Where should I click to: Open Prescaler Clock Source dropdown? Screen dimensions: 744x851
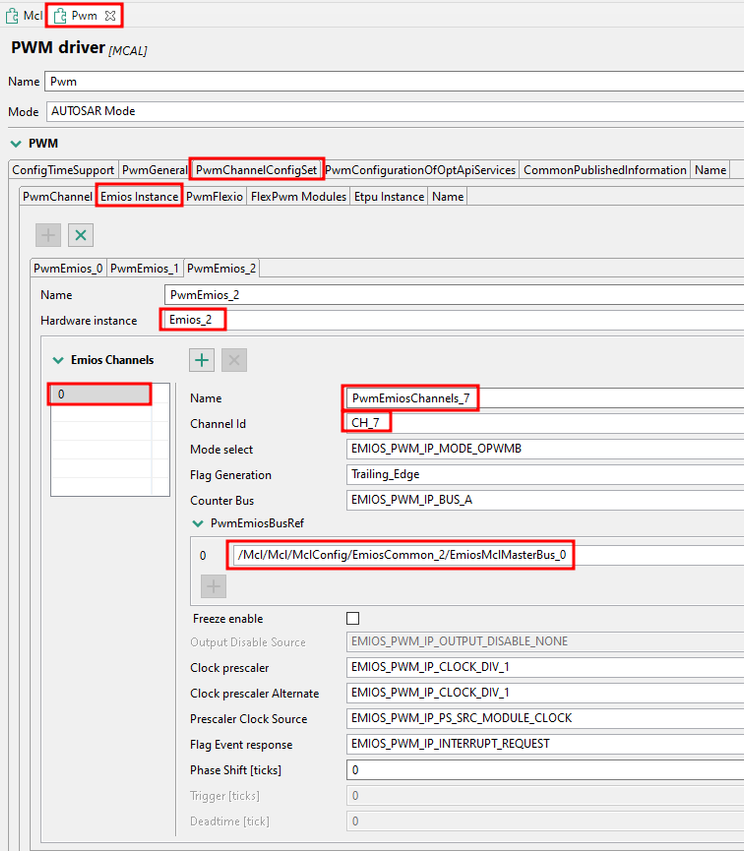(x=545, y=718)
